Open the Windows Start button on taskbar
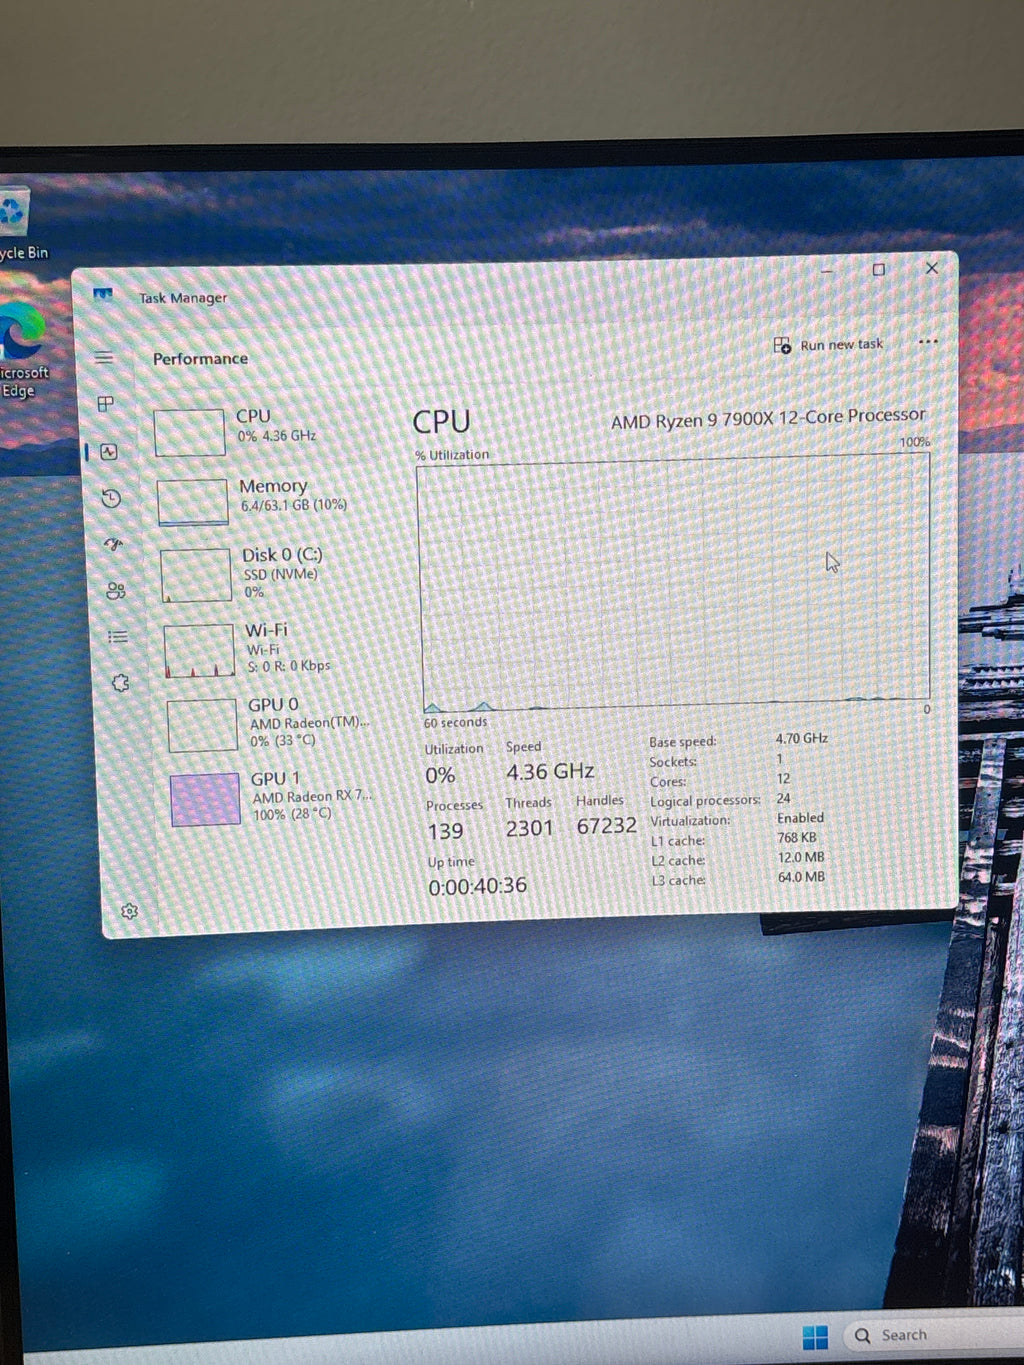The image size is (1024, 1365). point(815,1337)
